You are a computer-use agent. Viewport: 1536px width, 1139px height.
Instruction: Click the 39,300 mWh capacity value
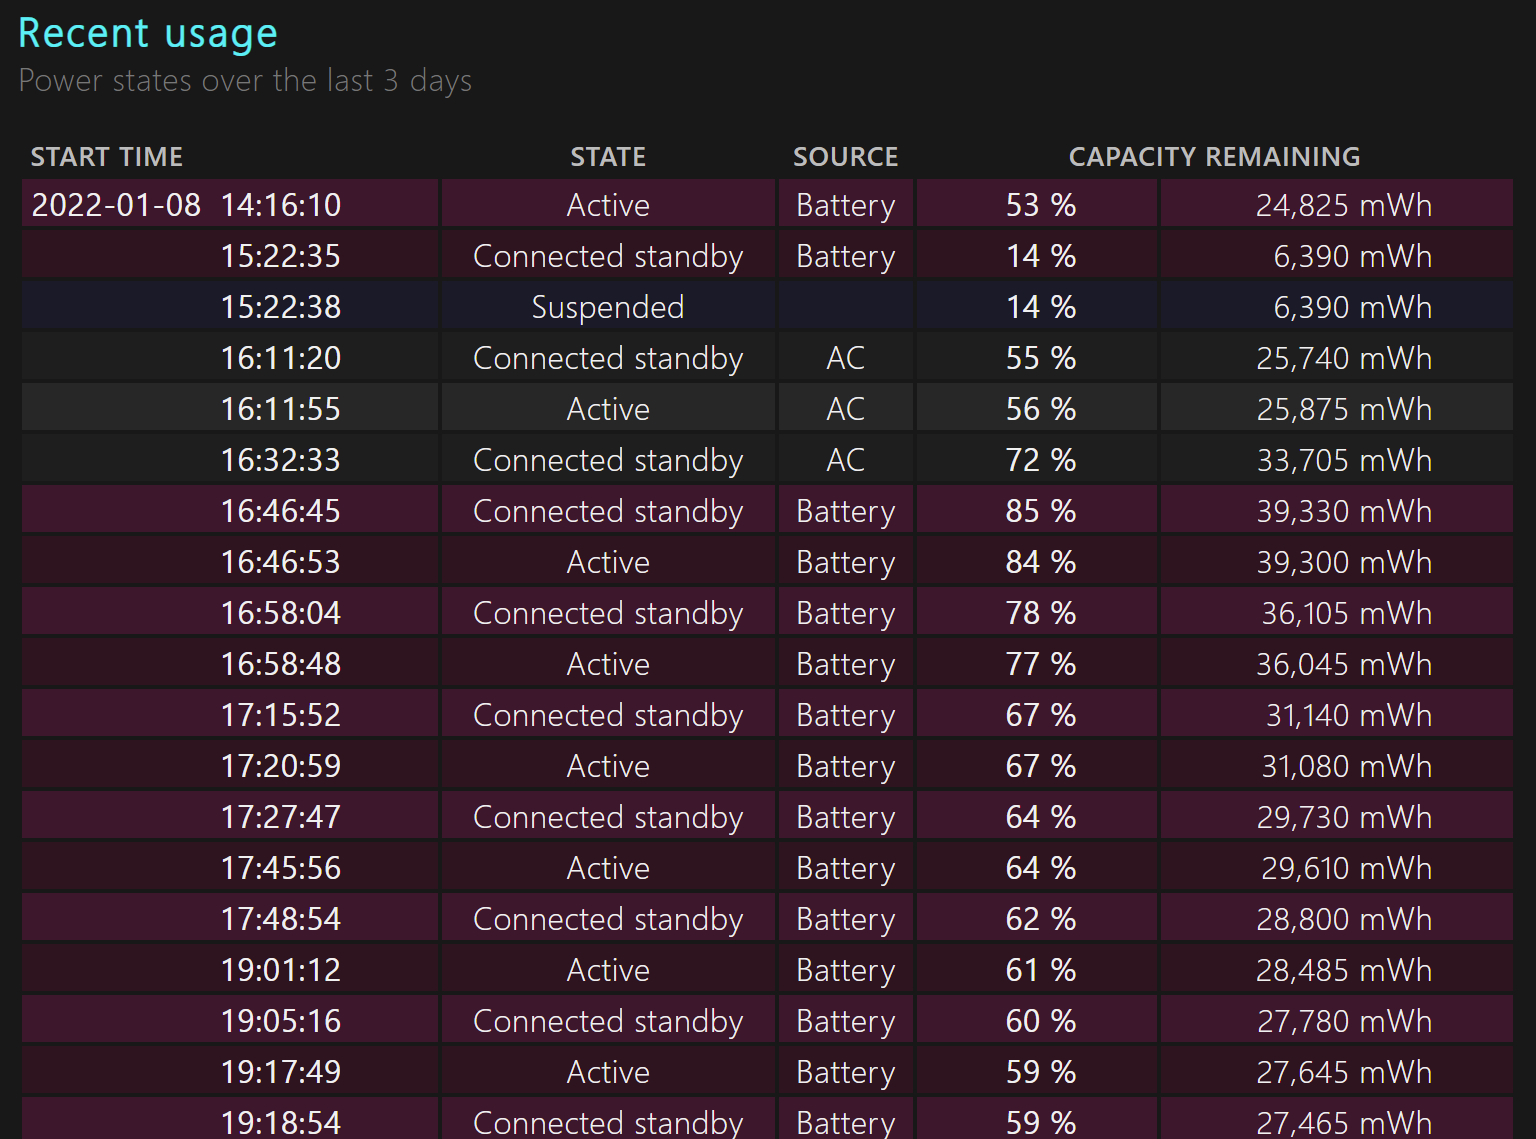[x=1344, y=562]
